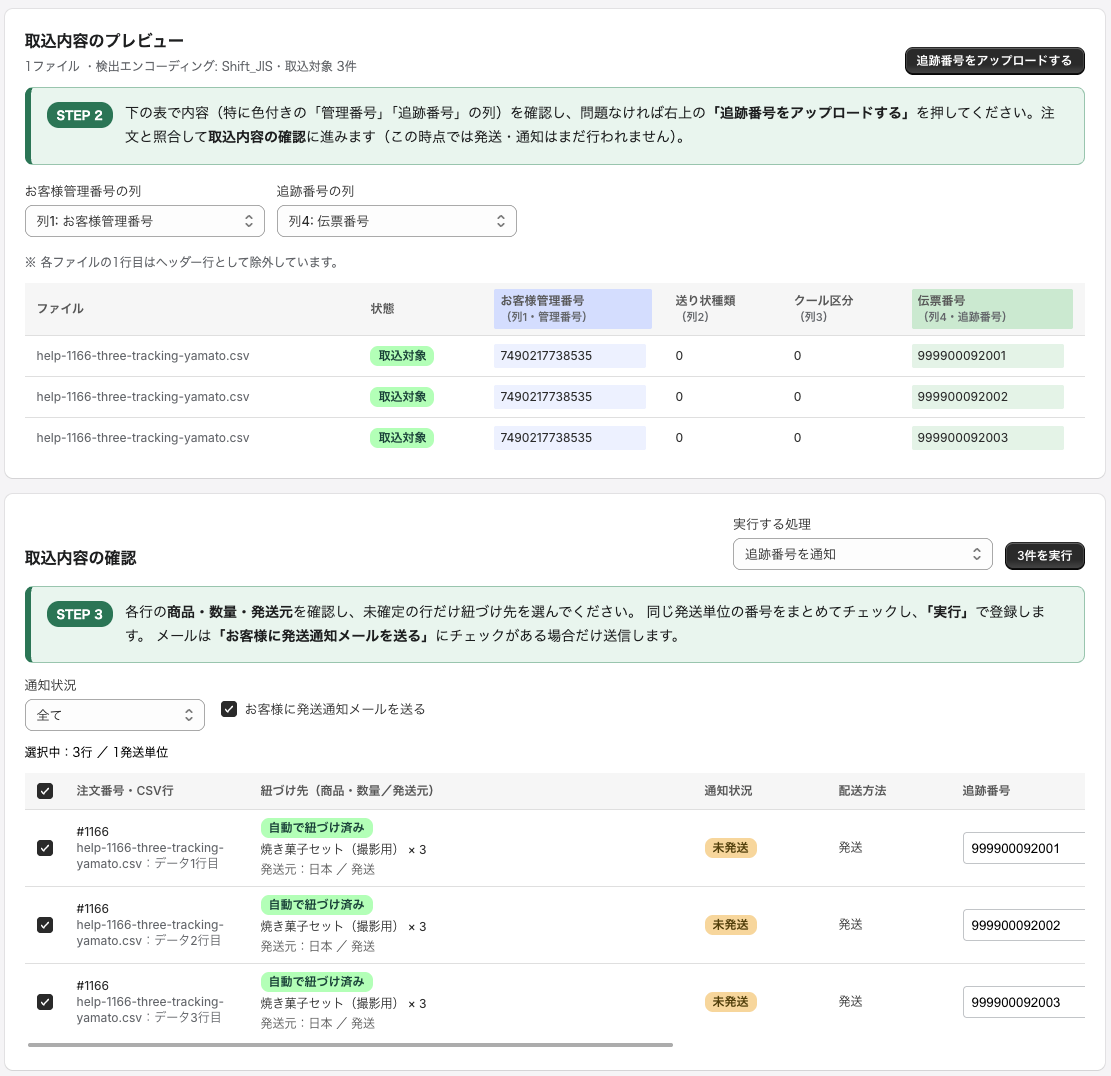
Task: Click the 追跡番号をアップロードする button
Action: [994, 61]
